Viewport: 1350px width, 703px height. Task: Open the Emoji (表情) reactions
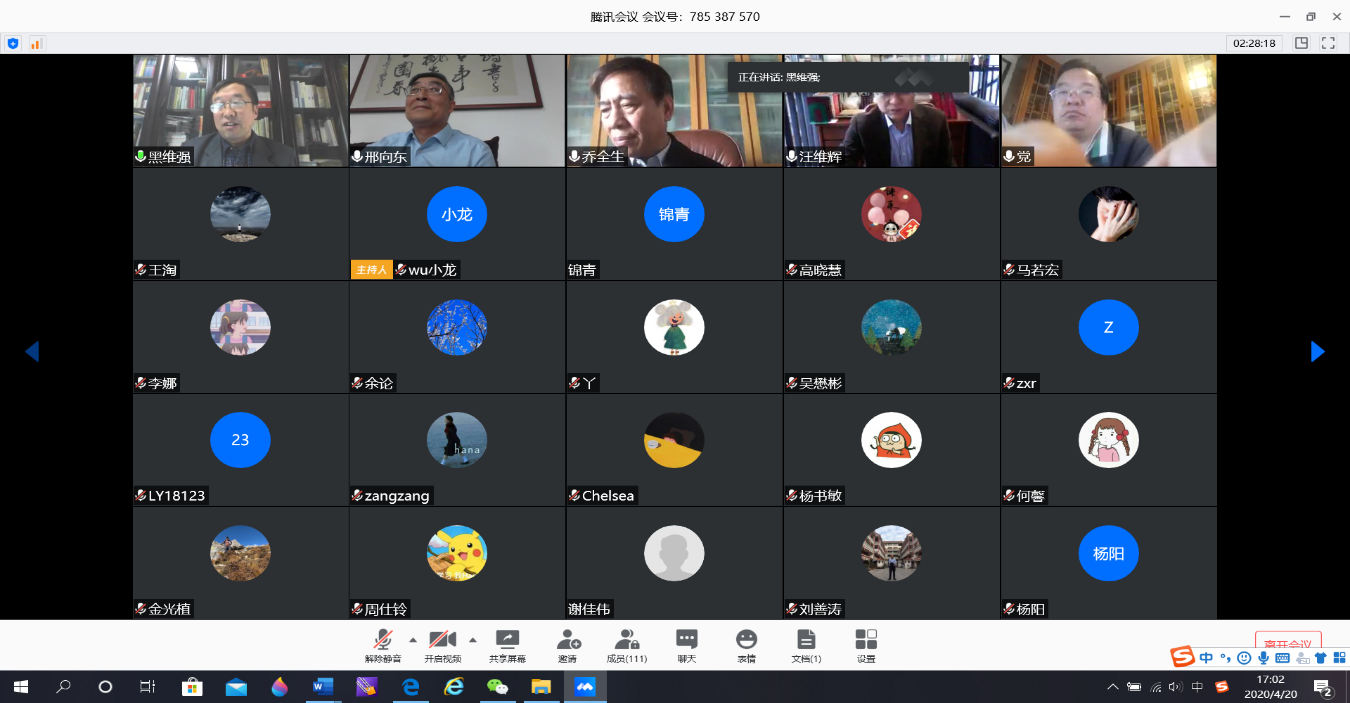coord(746,645)
